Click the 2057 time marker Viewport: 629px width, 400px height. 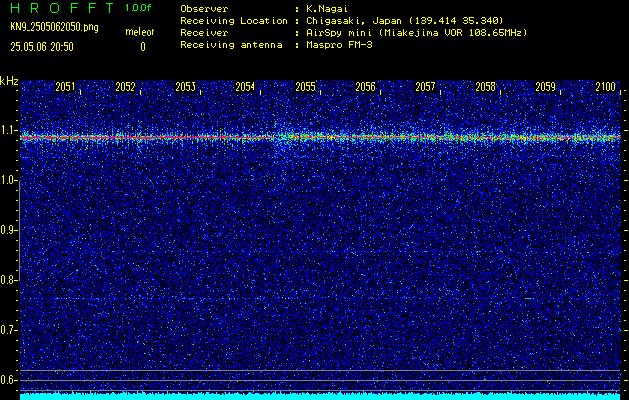point(425,87)
